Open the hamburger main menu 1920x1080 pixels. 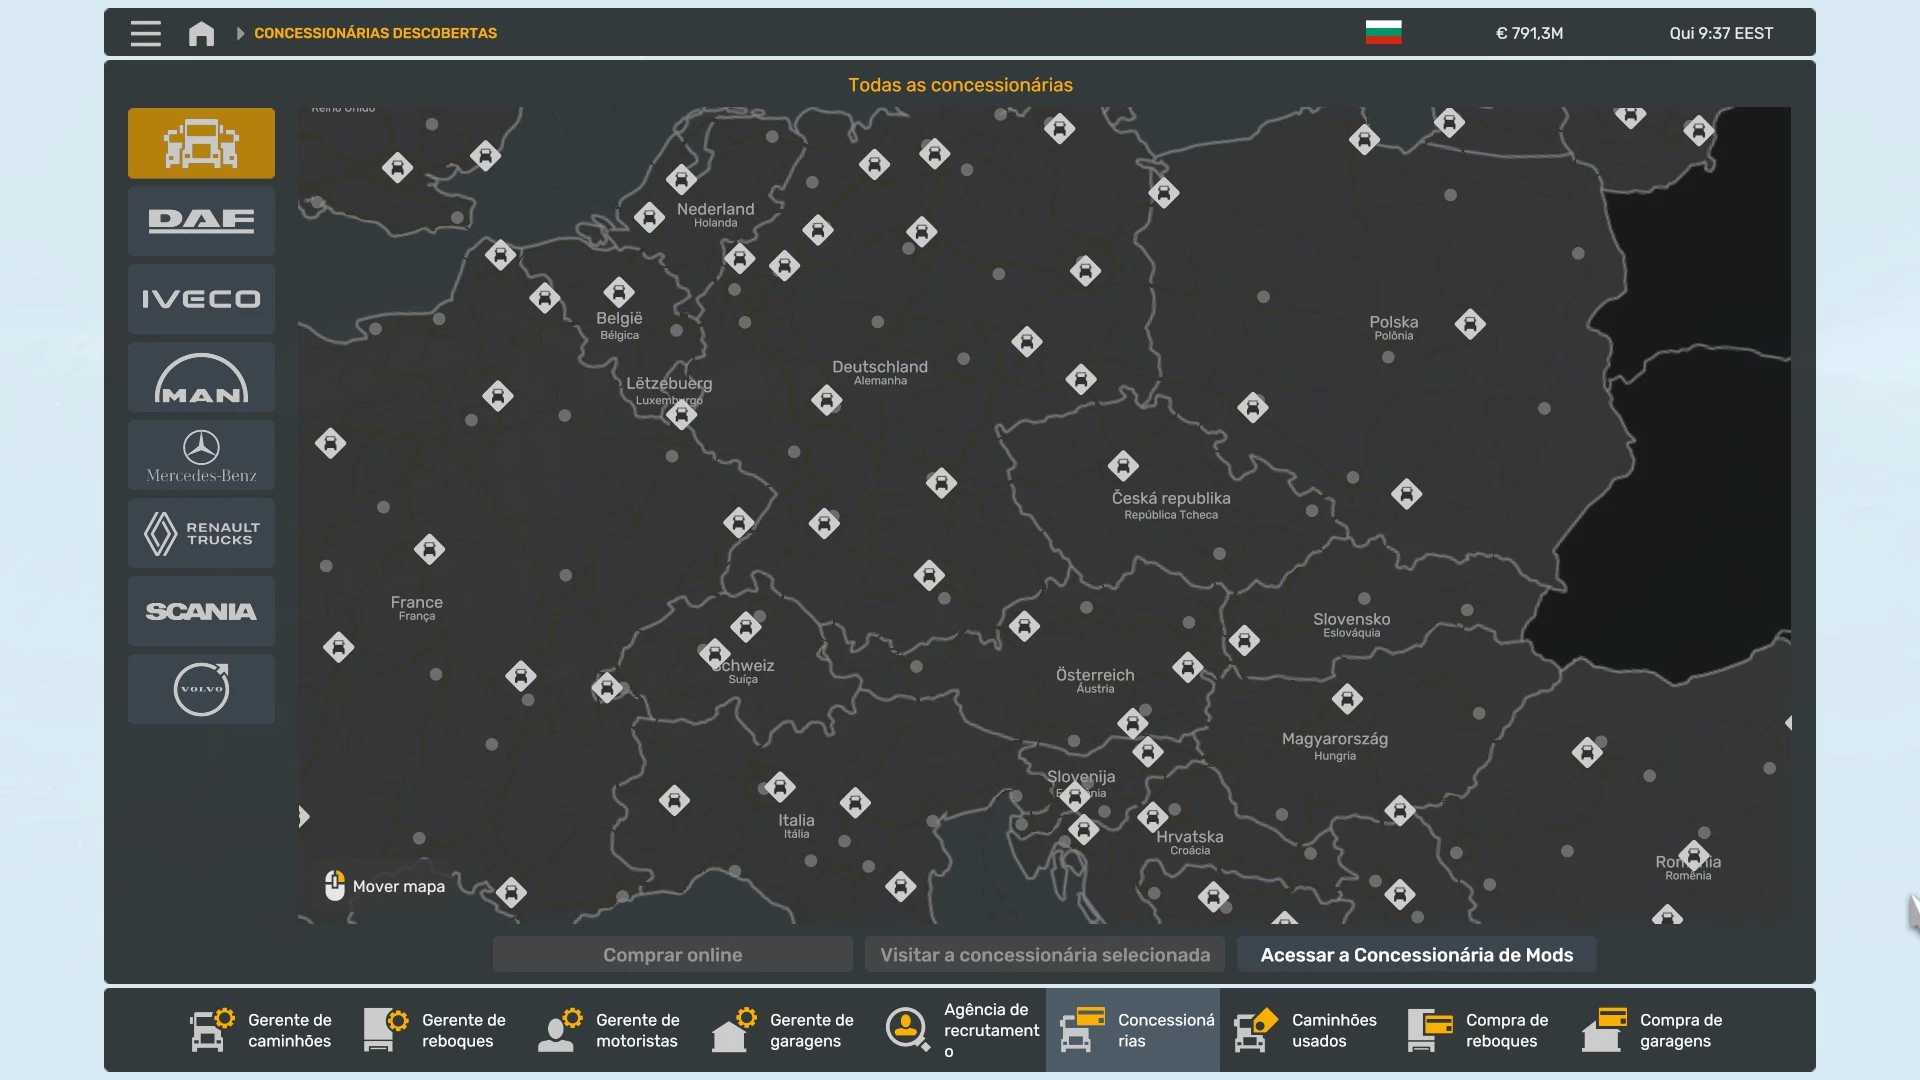pos(145,33)
